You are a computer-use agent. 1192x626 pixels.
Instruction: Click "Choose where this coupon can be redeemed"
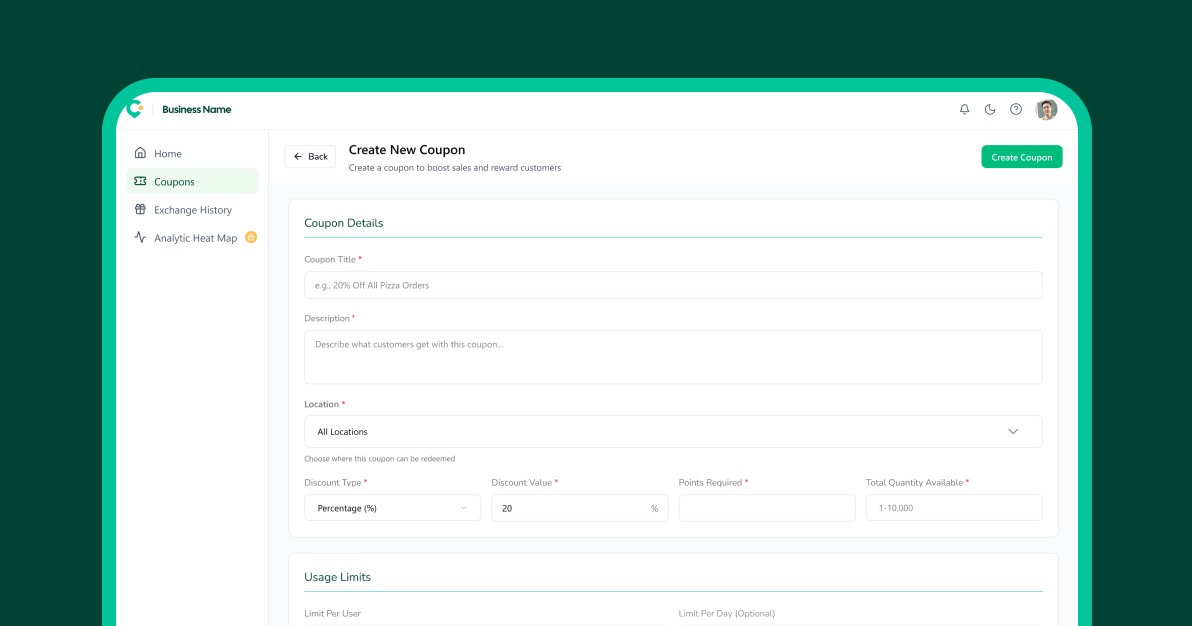point(379,459)
